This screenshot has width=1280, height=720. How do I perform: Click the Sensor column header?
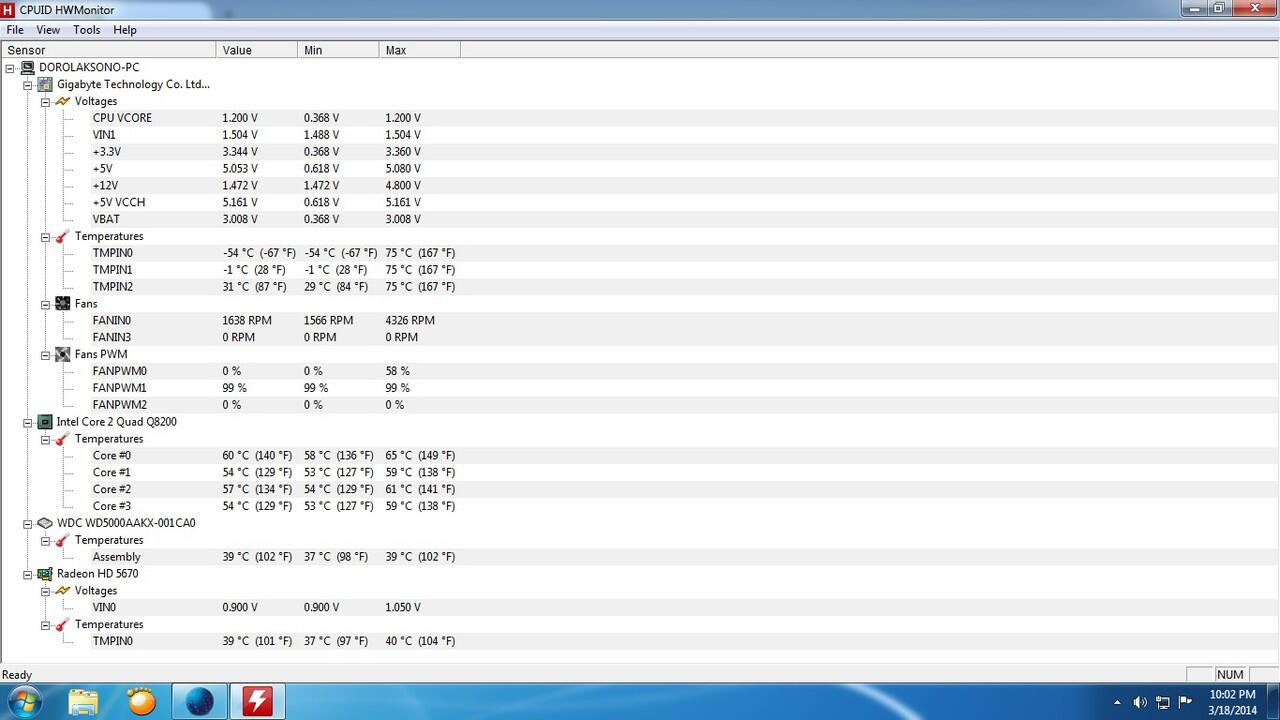[108, 50]
